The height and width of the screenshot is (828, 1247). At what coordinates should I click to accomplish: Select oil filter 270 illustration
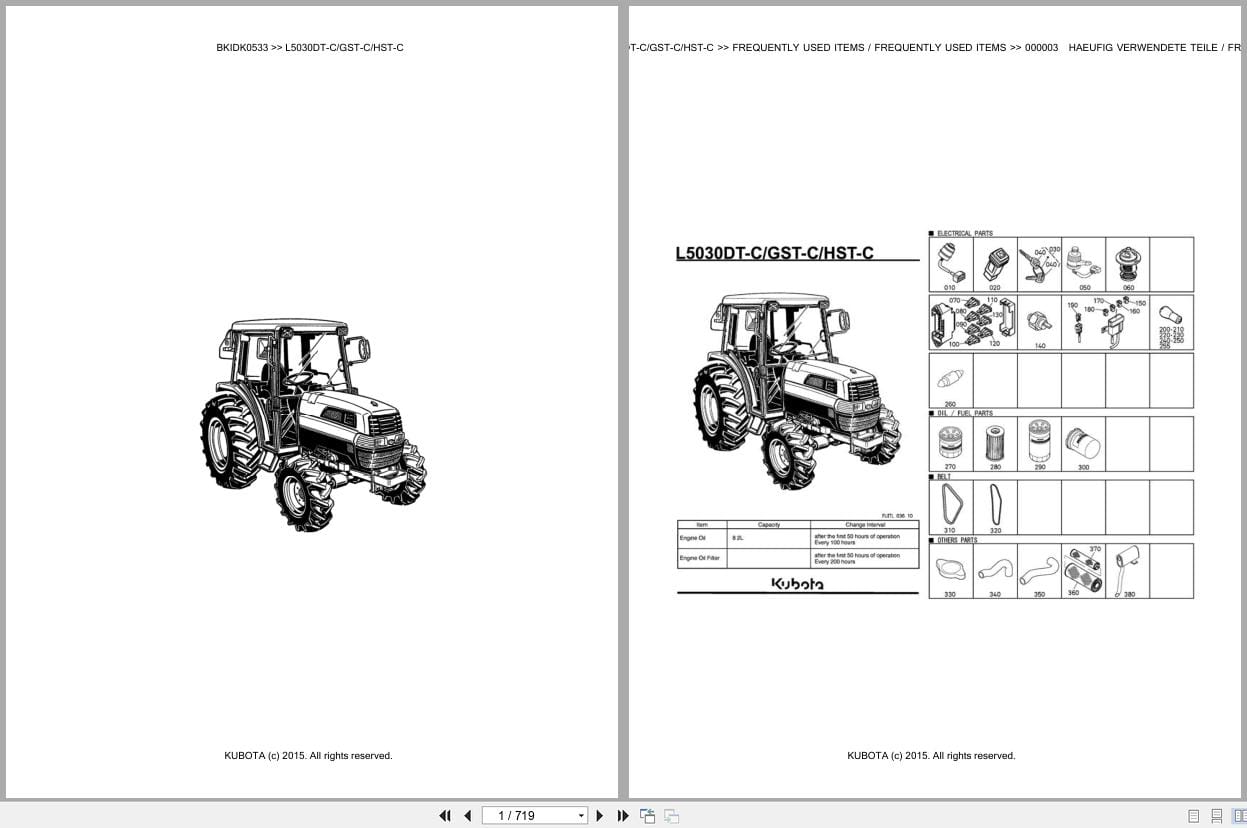click(950, 441)
